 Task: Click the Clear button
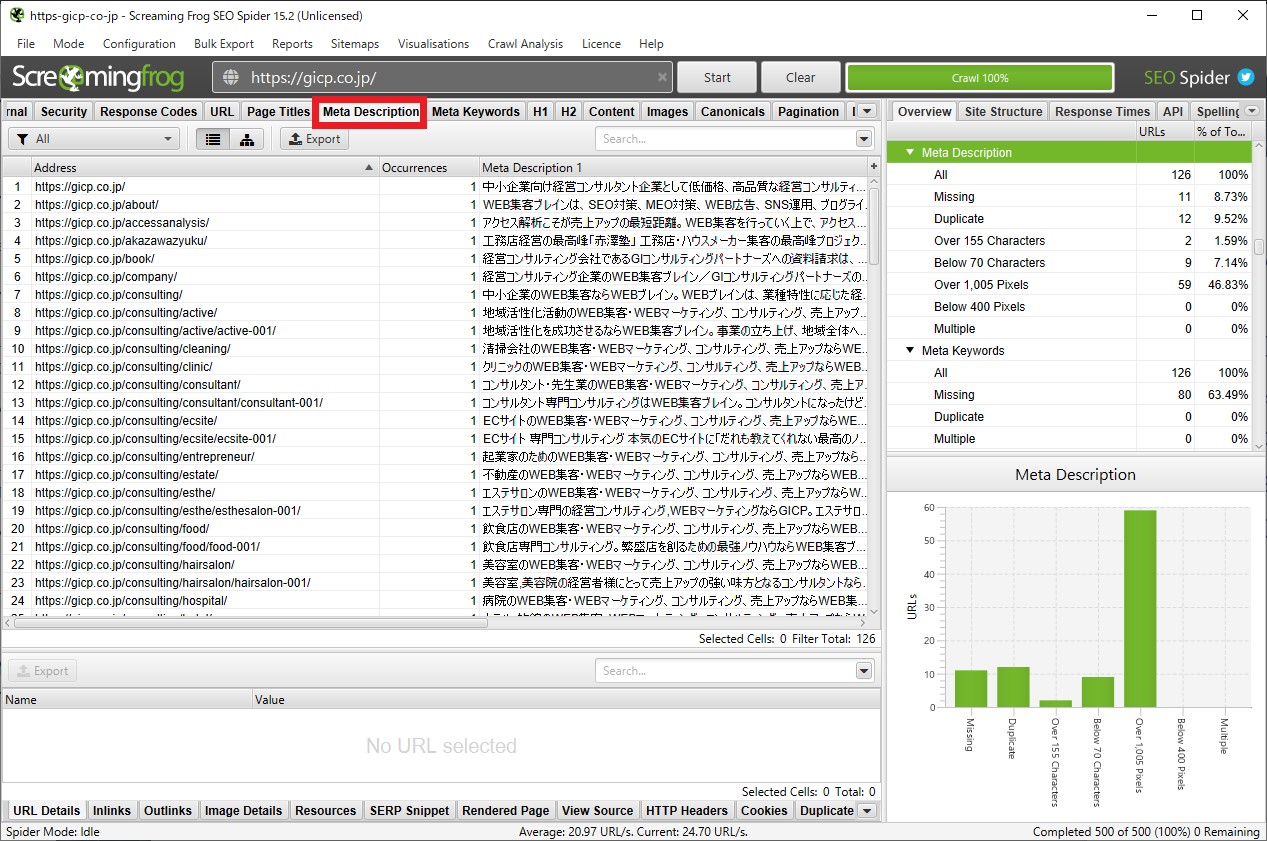800,77
